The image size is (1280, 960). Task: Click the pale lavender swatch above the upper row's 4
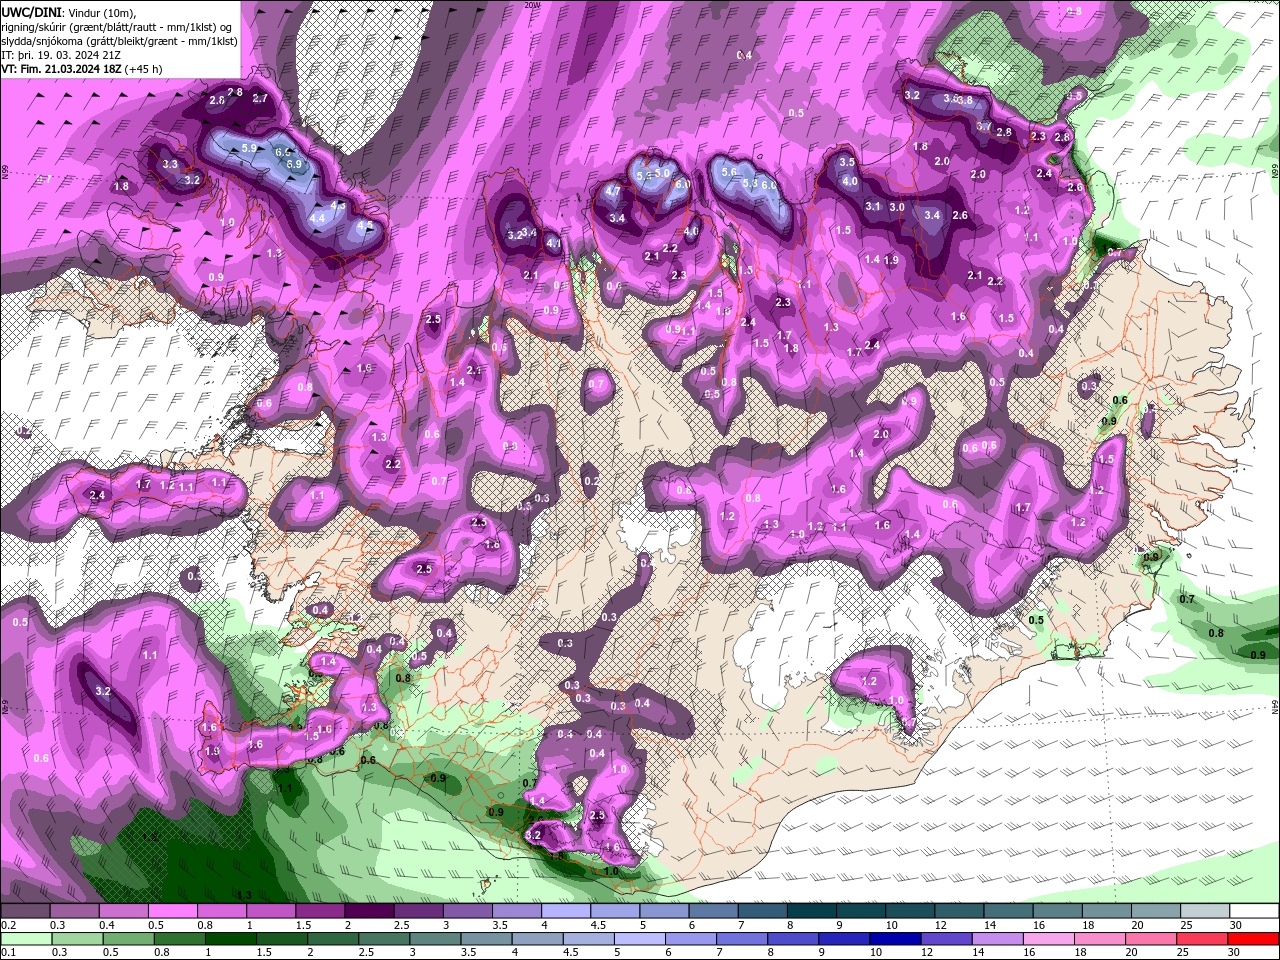(x=565, y=910)
